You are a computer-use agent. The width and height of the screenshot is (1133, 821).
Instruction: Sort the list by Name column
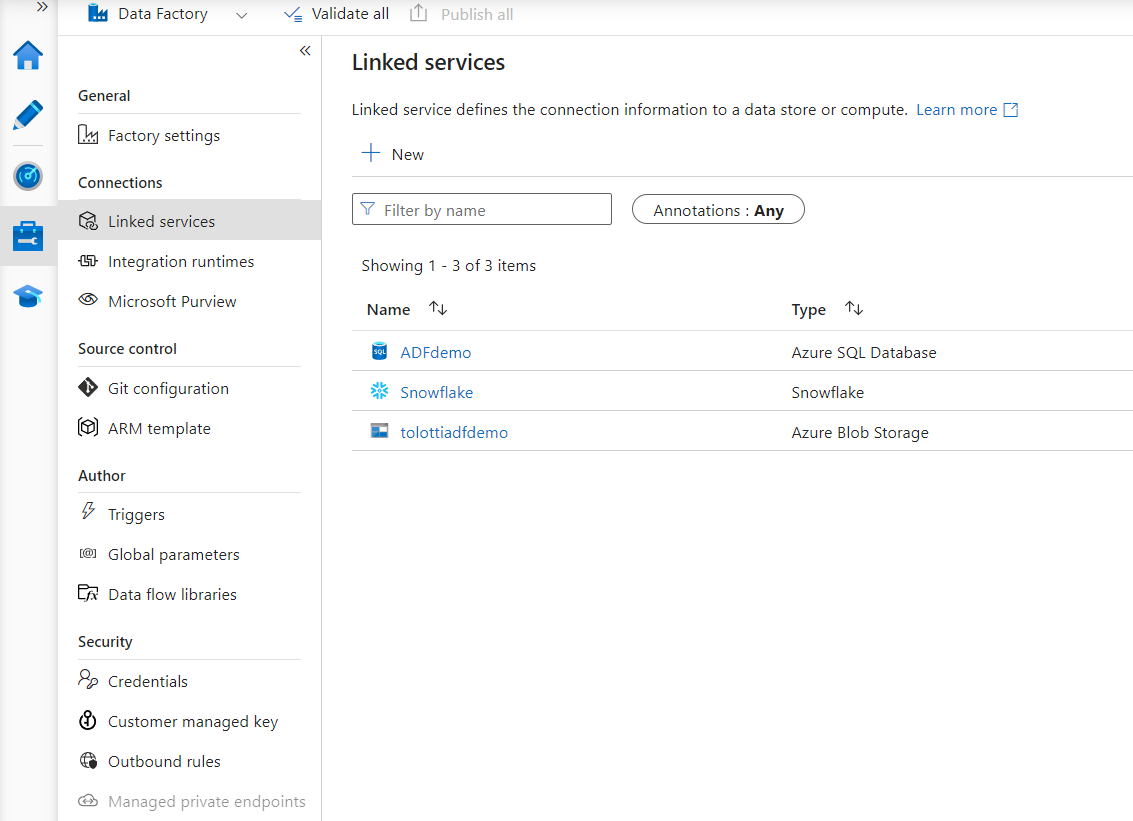(x=438, y=309)
